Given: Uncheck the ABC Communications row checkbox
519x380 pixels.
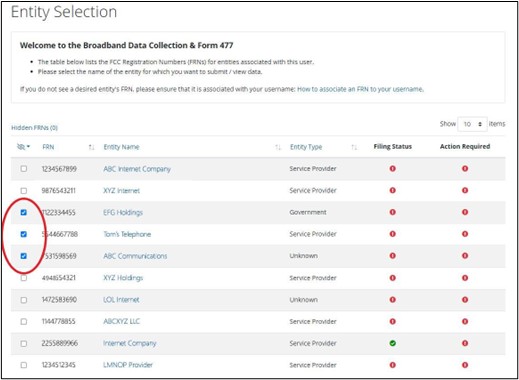Looking at the screenshot, I should [x=24, y=256].
